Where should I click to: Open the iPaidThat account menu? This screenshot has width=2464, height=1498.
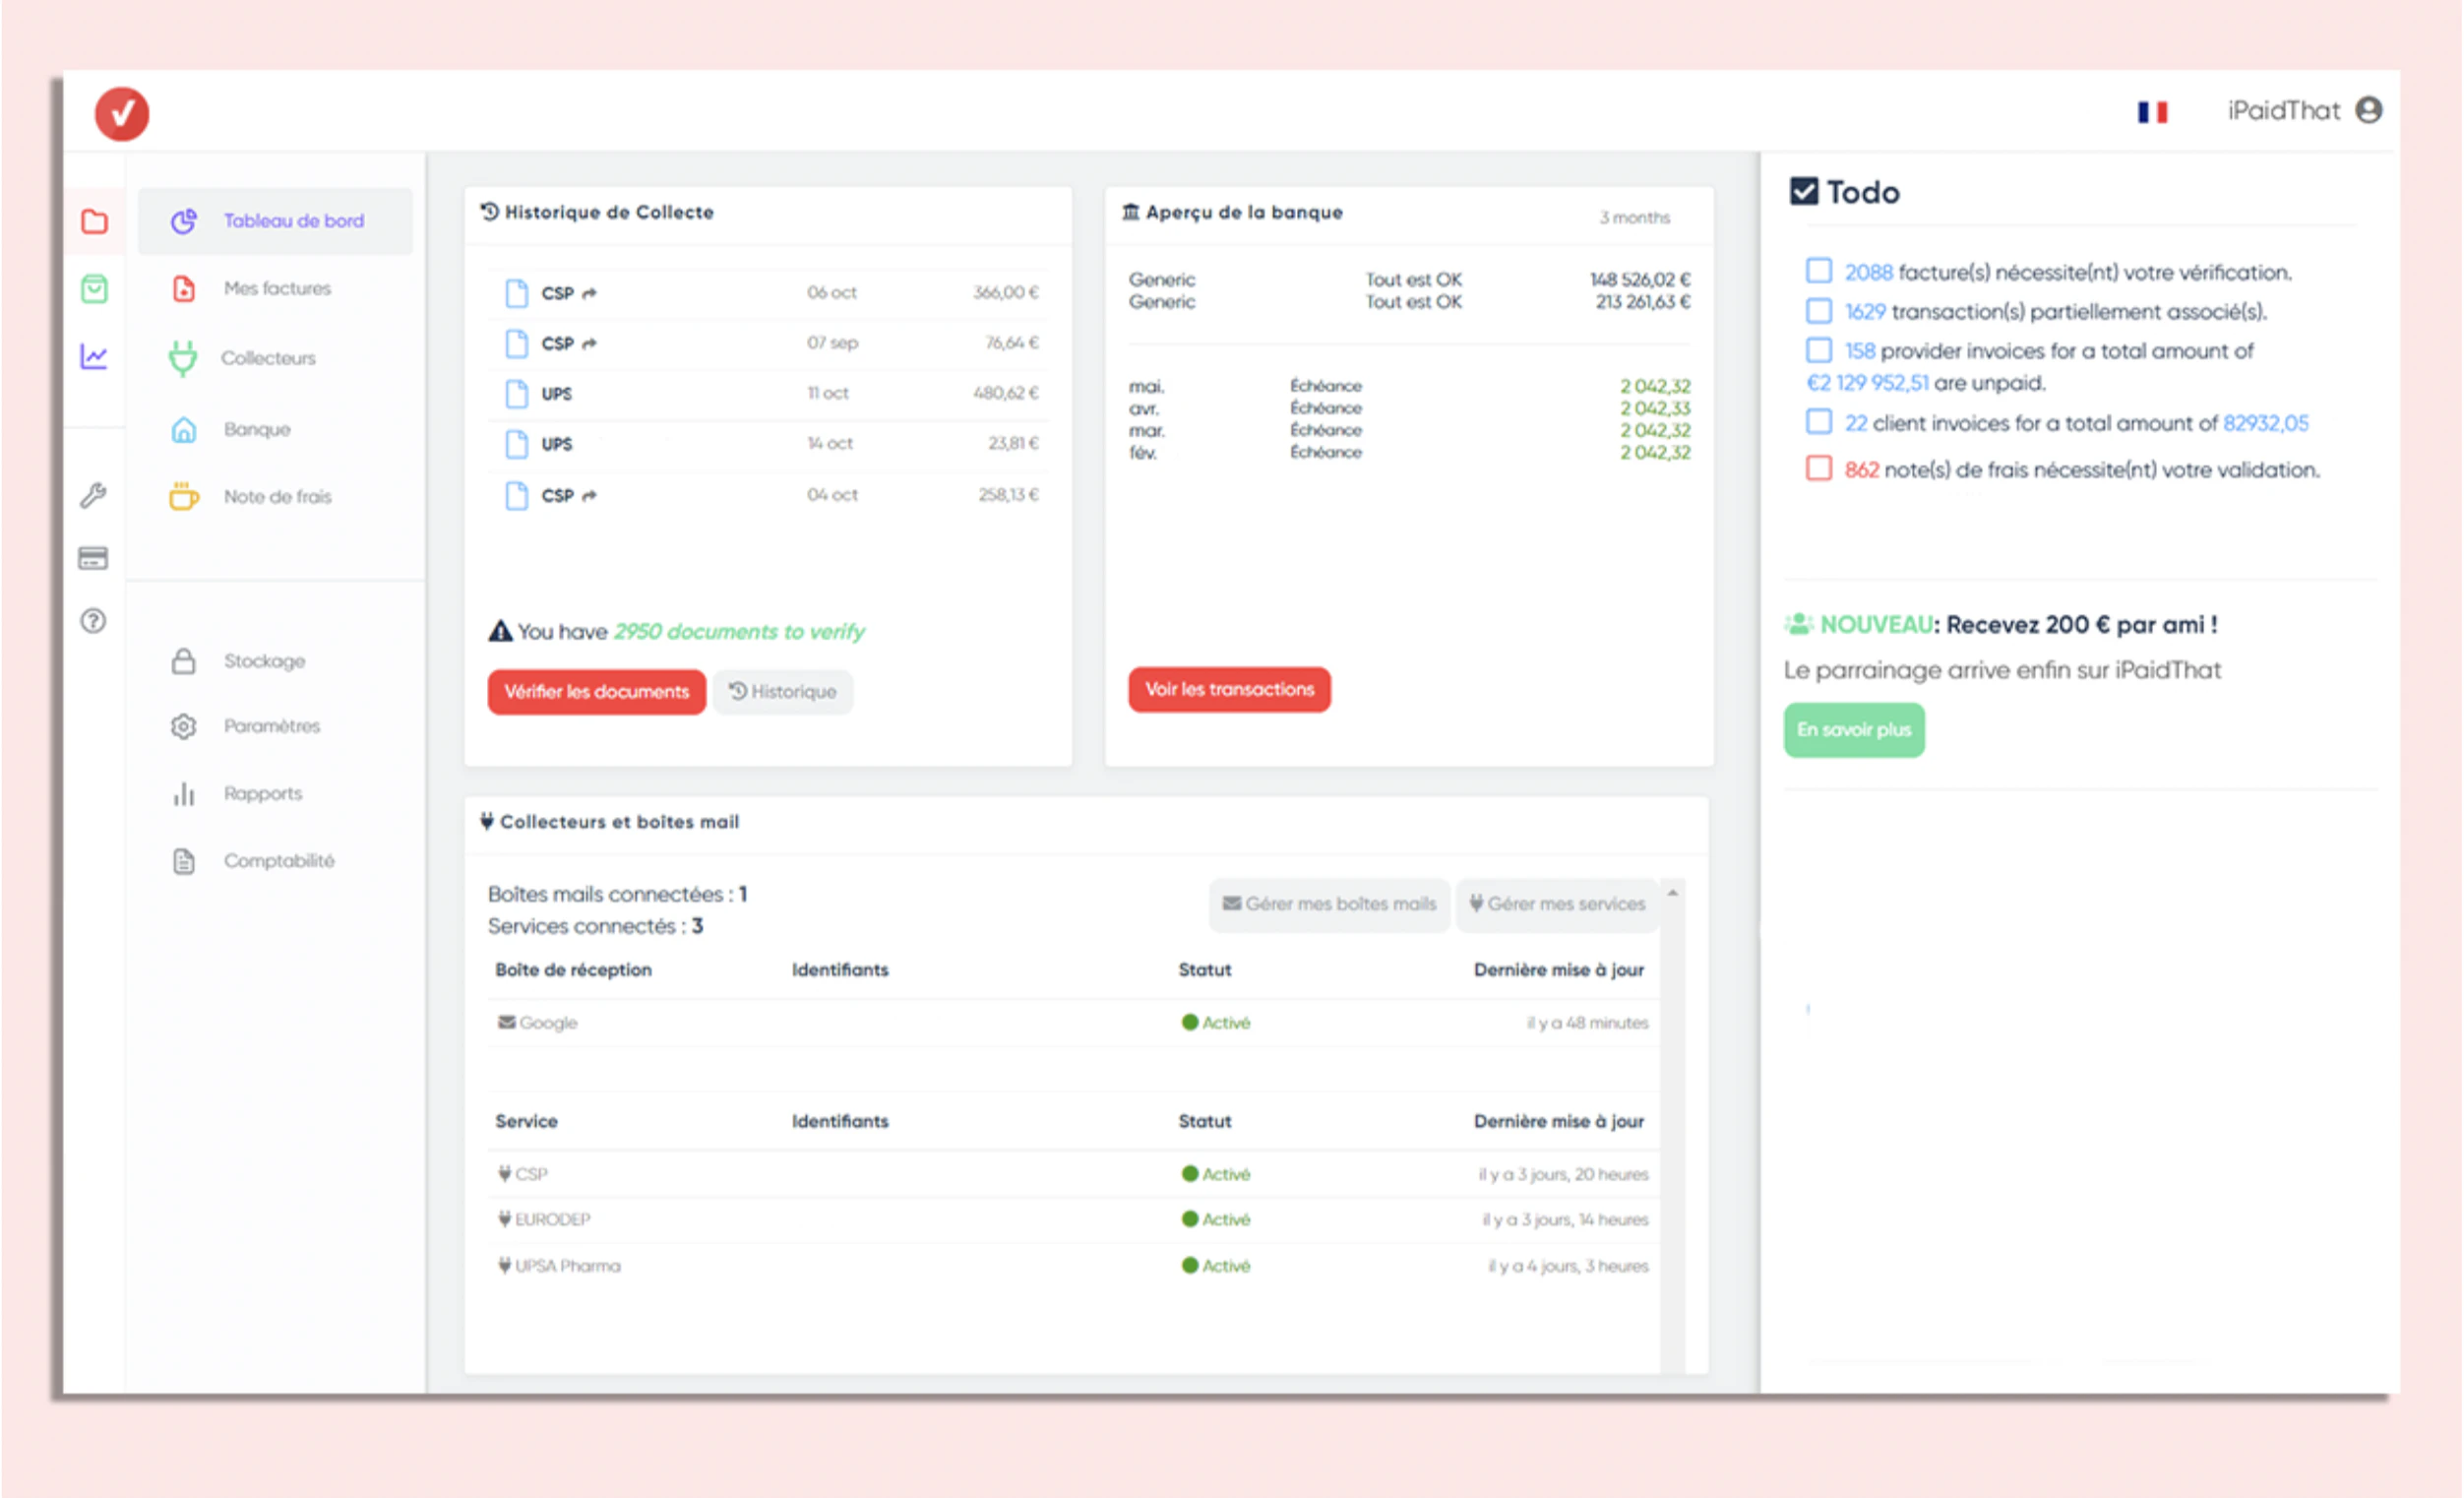pyautogui.click(x=2304, y=110)
